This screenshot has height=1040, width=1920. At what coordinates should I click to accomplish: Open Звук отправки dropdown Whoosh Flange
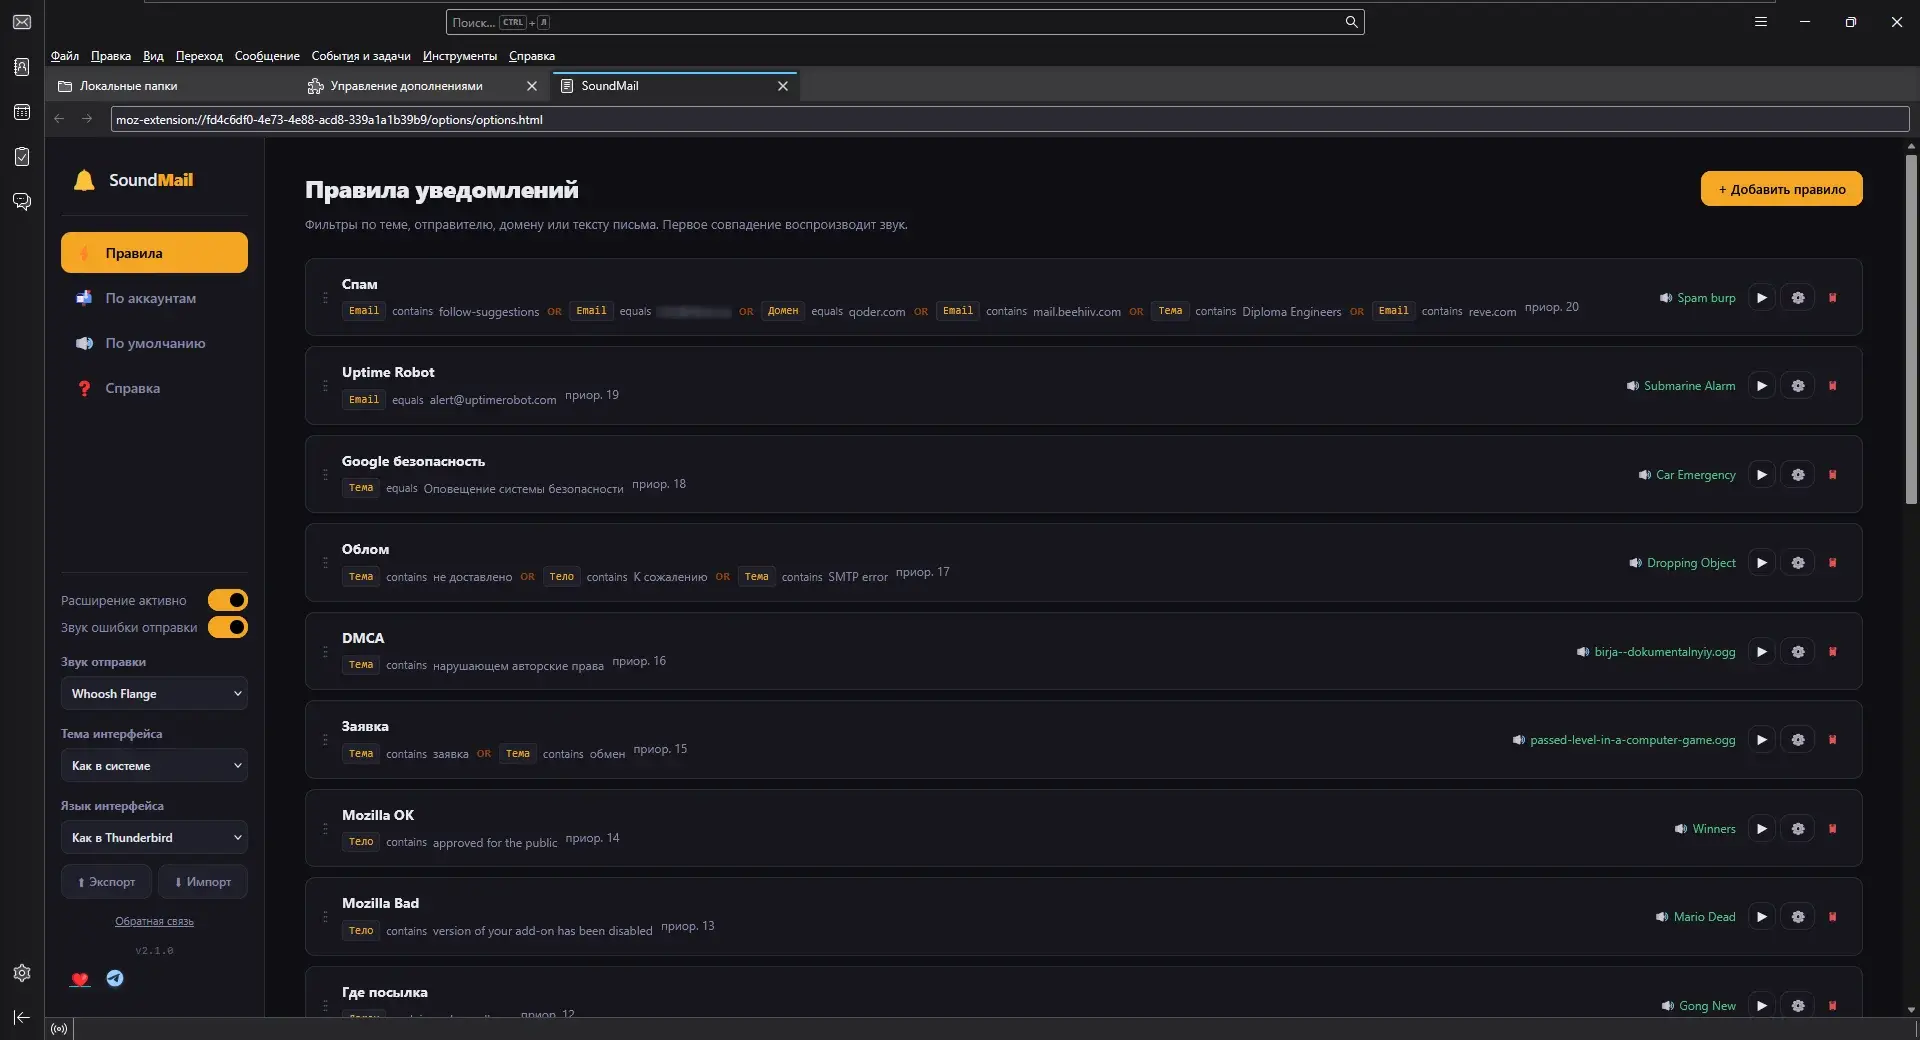[x=154, y=694]
